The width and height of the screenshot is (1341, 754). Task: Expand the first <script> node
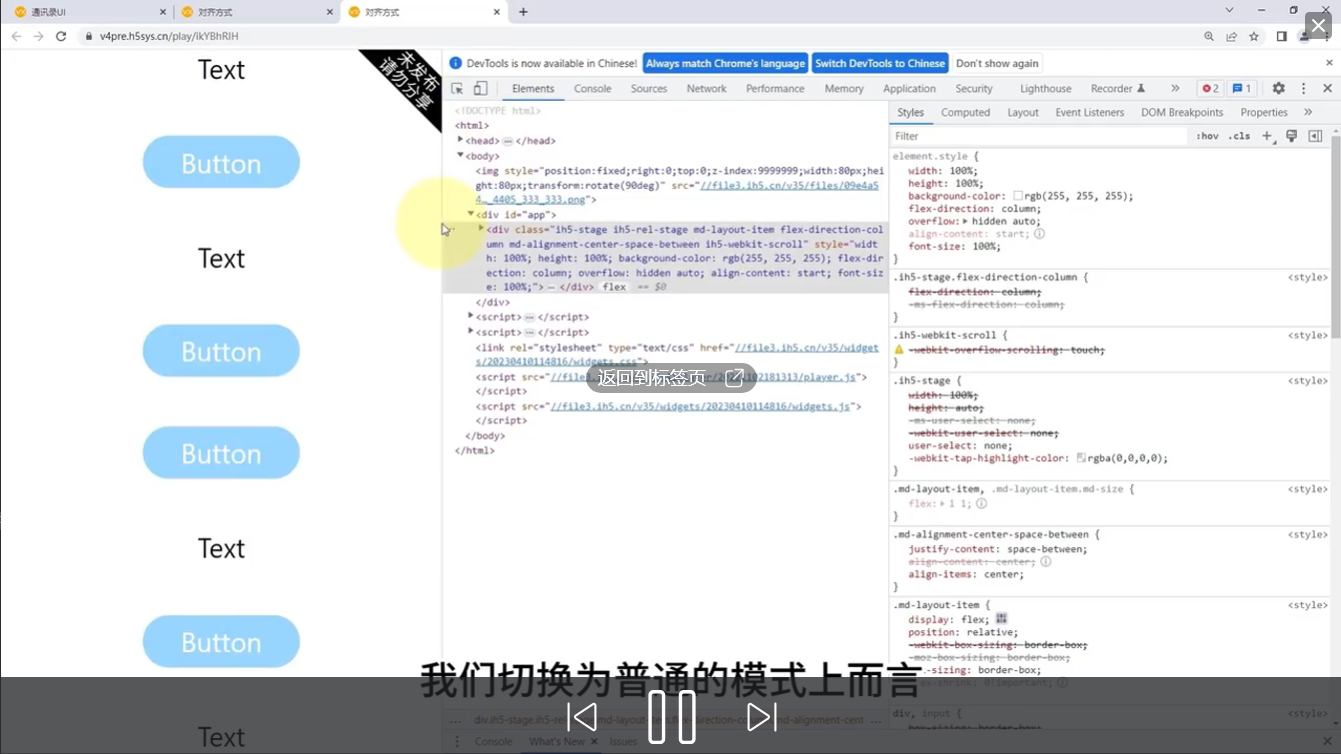click(470, 316)
